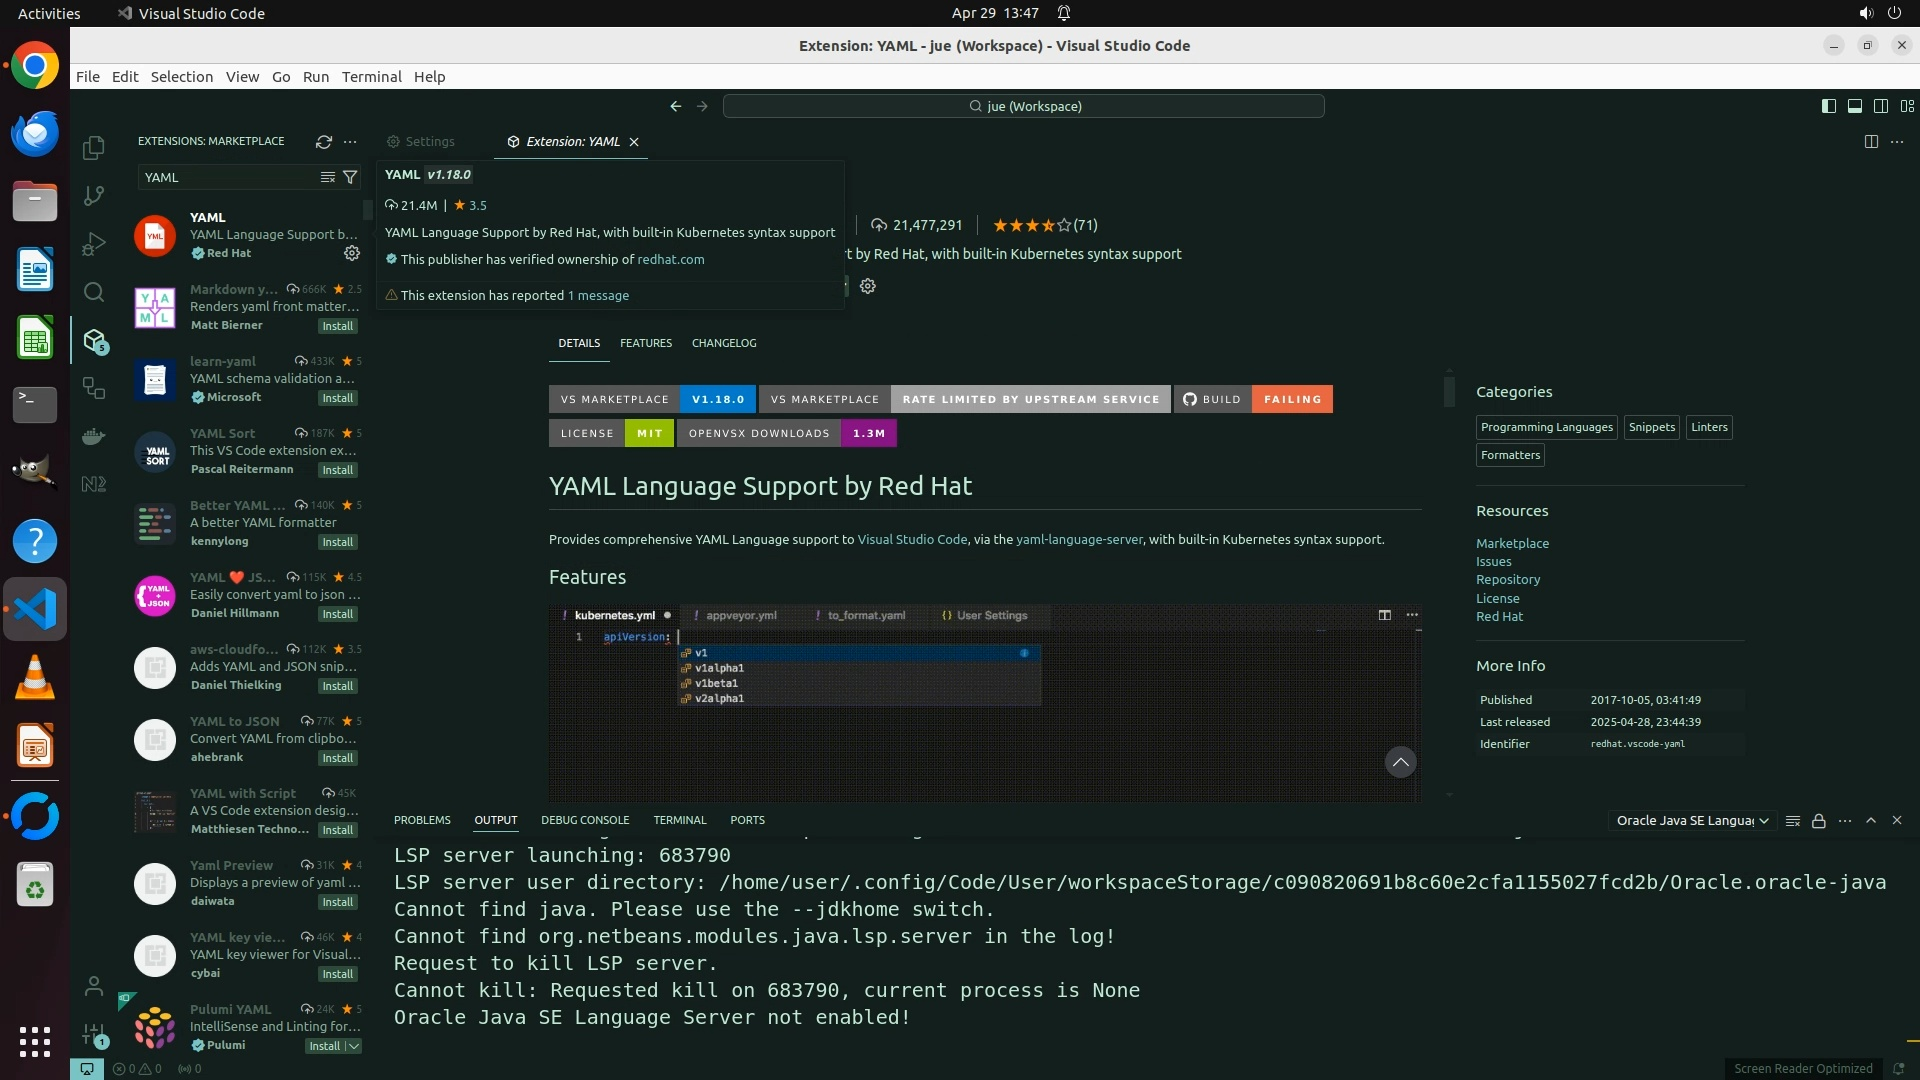The width and height of the screenshot is (1920, 1080).
Task: Switch to the CHANGELOG tab
Action: pyautogui.click(x=723, y=343)
